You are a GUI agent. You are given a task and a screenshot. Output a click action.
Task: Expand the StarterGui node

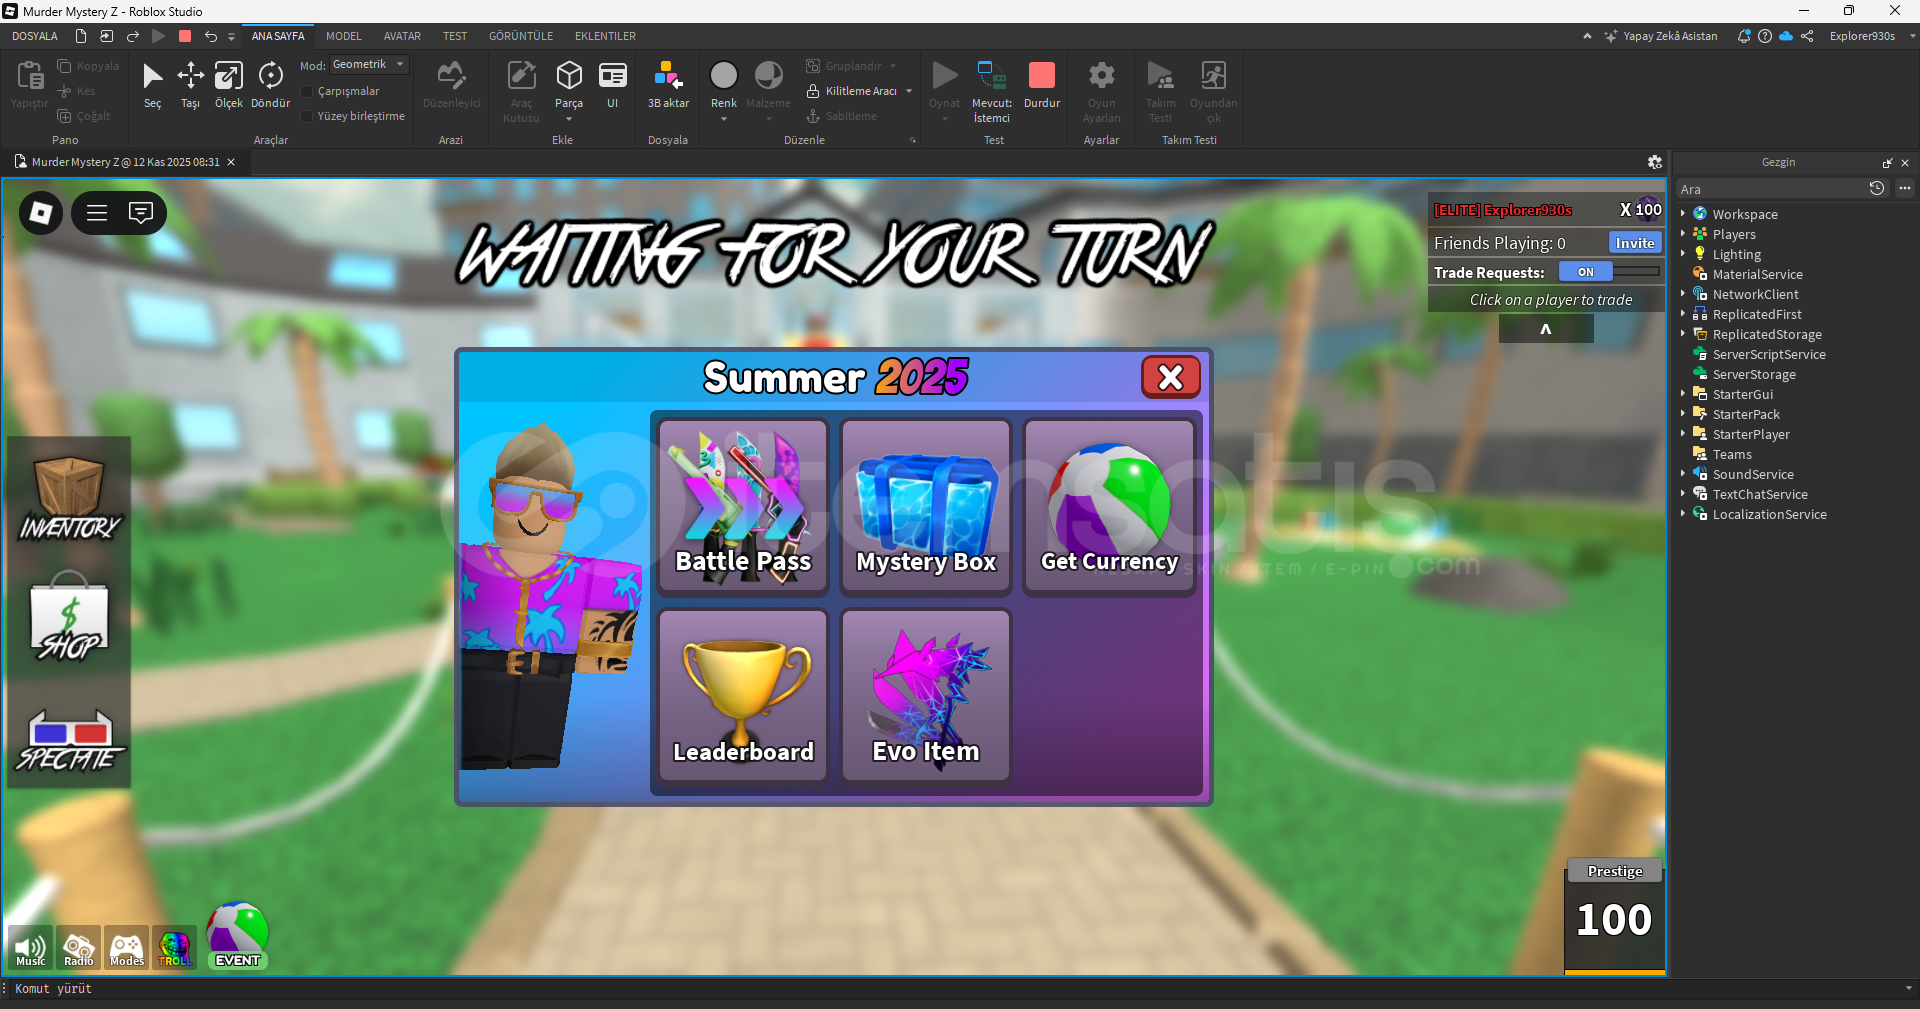[x=1683, y=394]
